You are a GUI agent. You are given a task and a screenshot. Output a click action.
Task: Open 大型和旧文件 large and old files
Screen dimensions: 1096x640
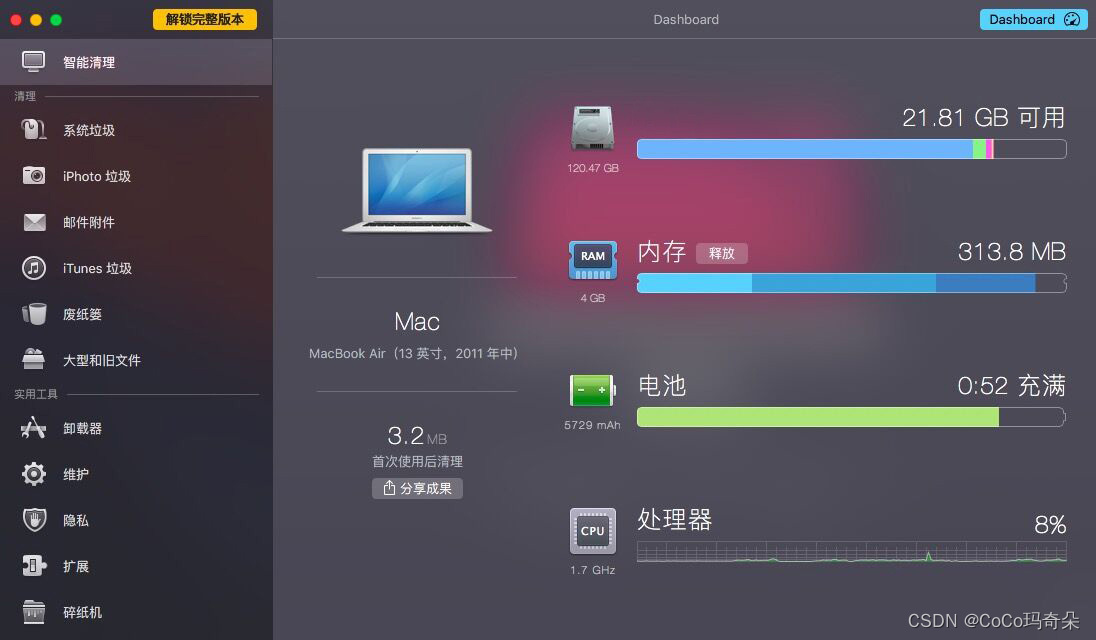pos(136,360)
